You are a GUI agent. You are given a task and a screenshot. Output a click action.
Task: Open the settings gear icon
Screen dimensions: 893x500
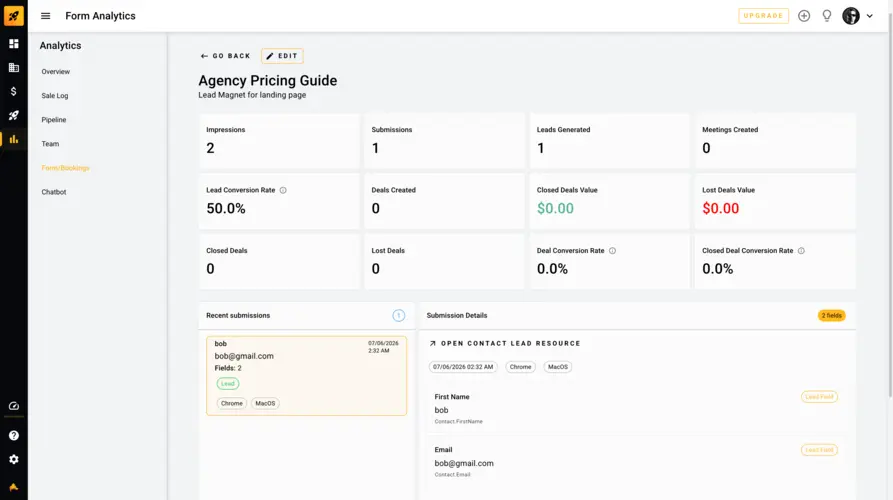click(x=14, y=460)
